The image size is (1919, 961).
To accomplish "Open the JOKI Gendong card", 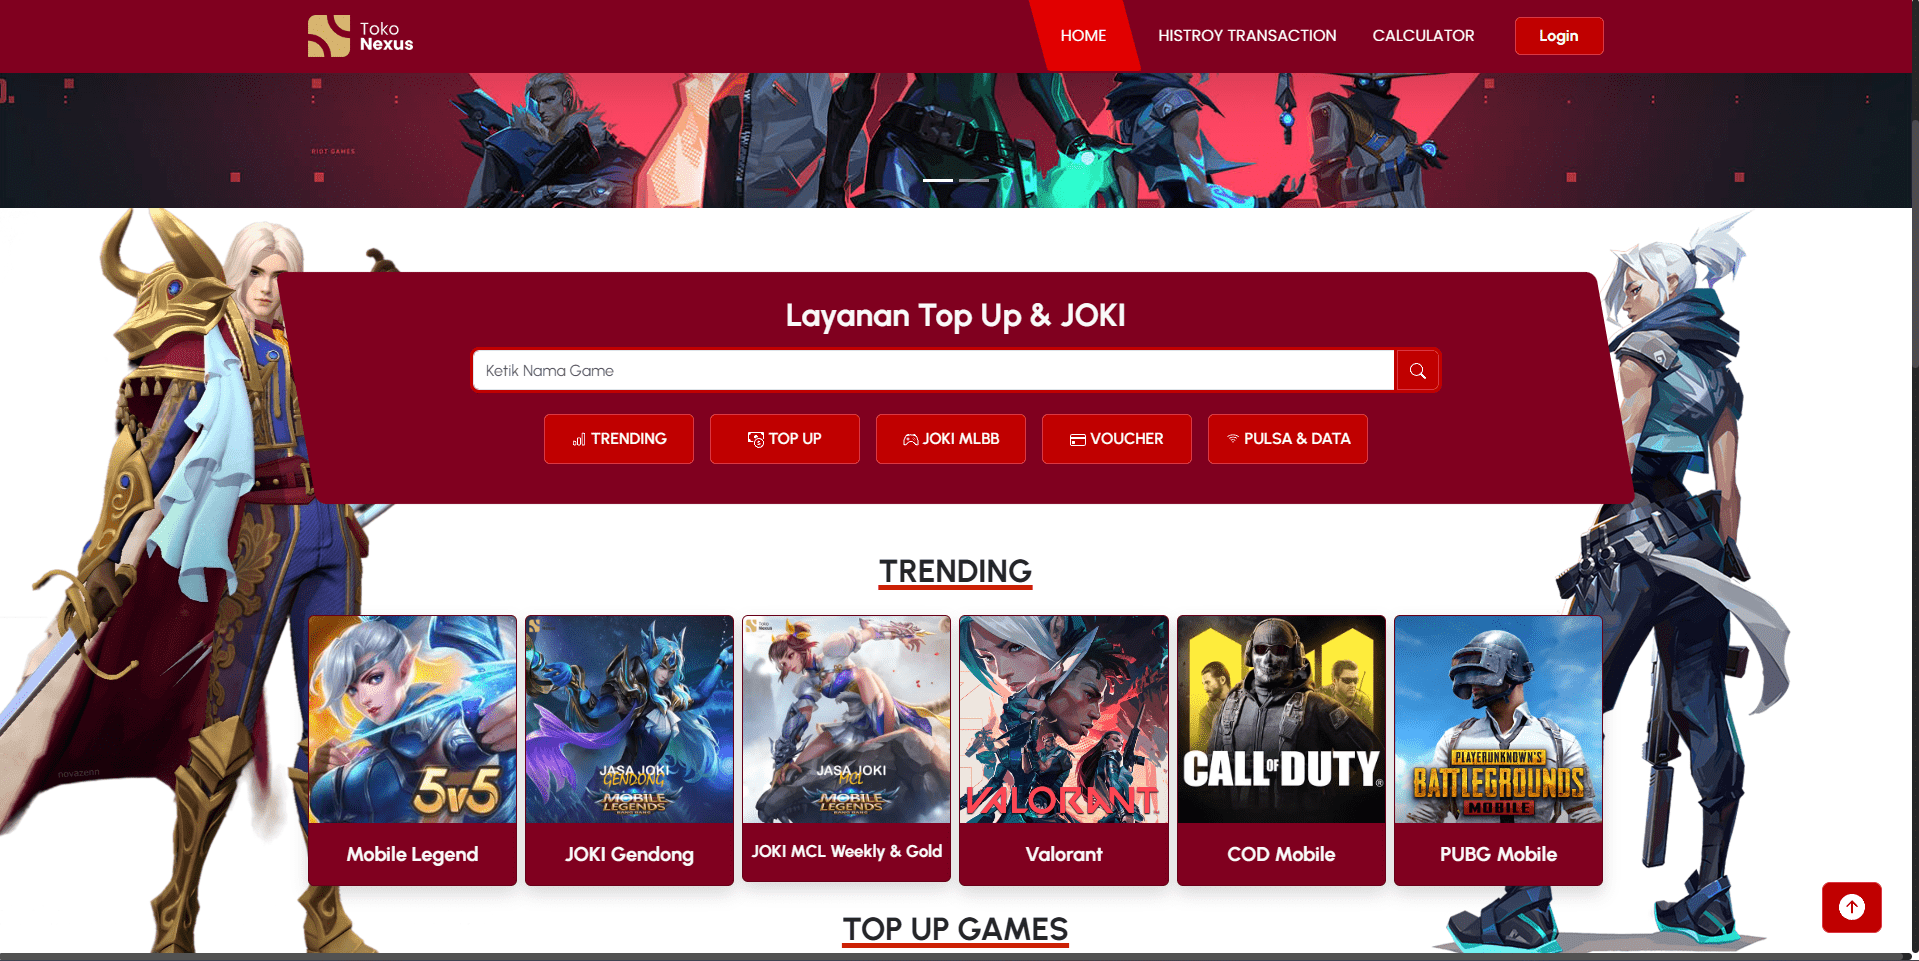I will pyautogui.click(x=629, y=750).
